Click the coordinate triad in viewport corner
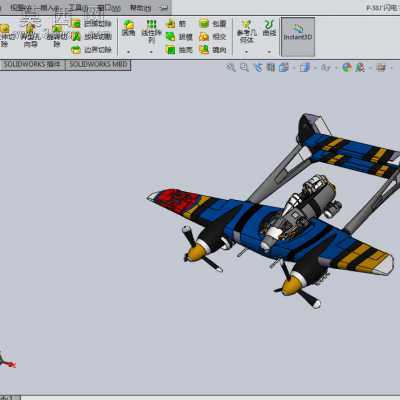 [x=7, y=360]
